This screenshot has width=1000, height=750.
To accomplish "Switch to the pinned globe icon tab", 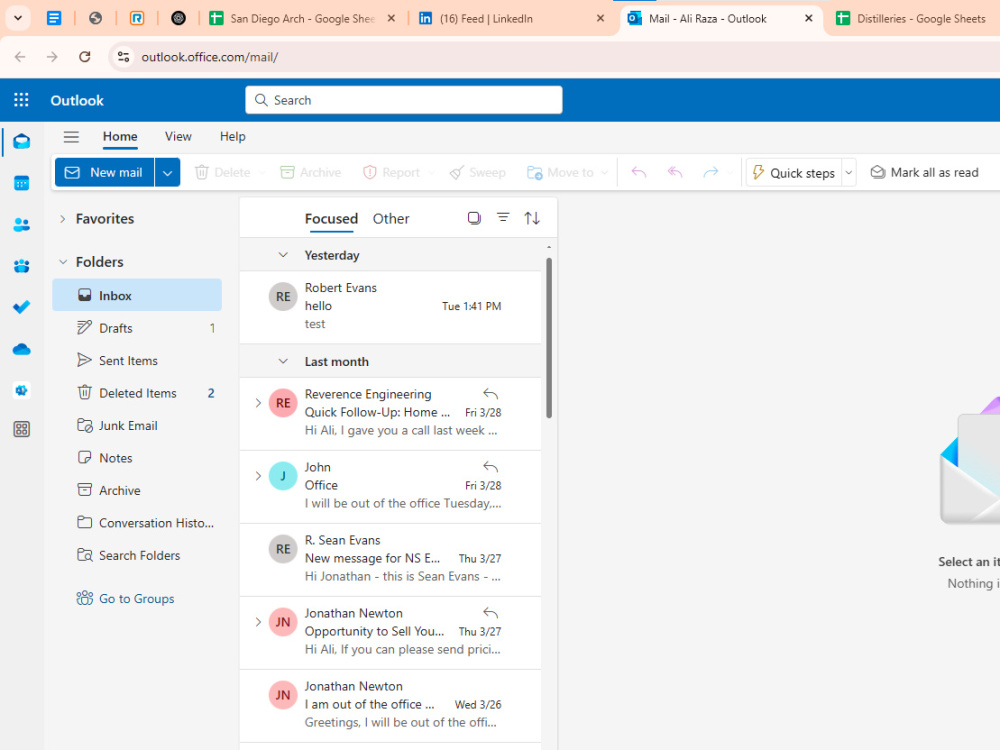I will tap(96, 18).
